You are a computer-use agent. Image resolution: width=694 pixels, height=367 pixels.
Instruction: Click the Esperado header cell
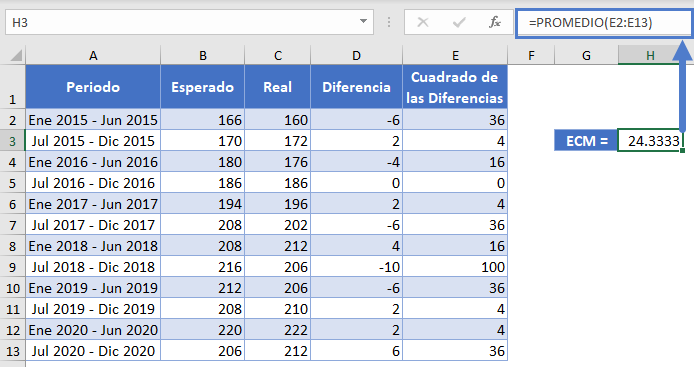point(202,87)
